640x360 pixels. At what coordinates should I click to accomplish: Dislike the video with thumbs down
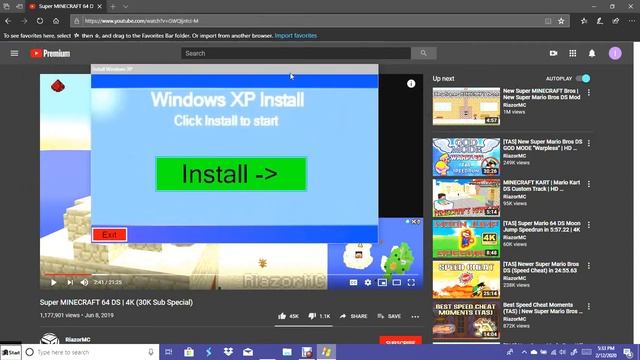(319, 316)
